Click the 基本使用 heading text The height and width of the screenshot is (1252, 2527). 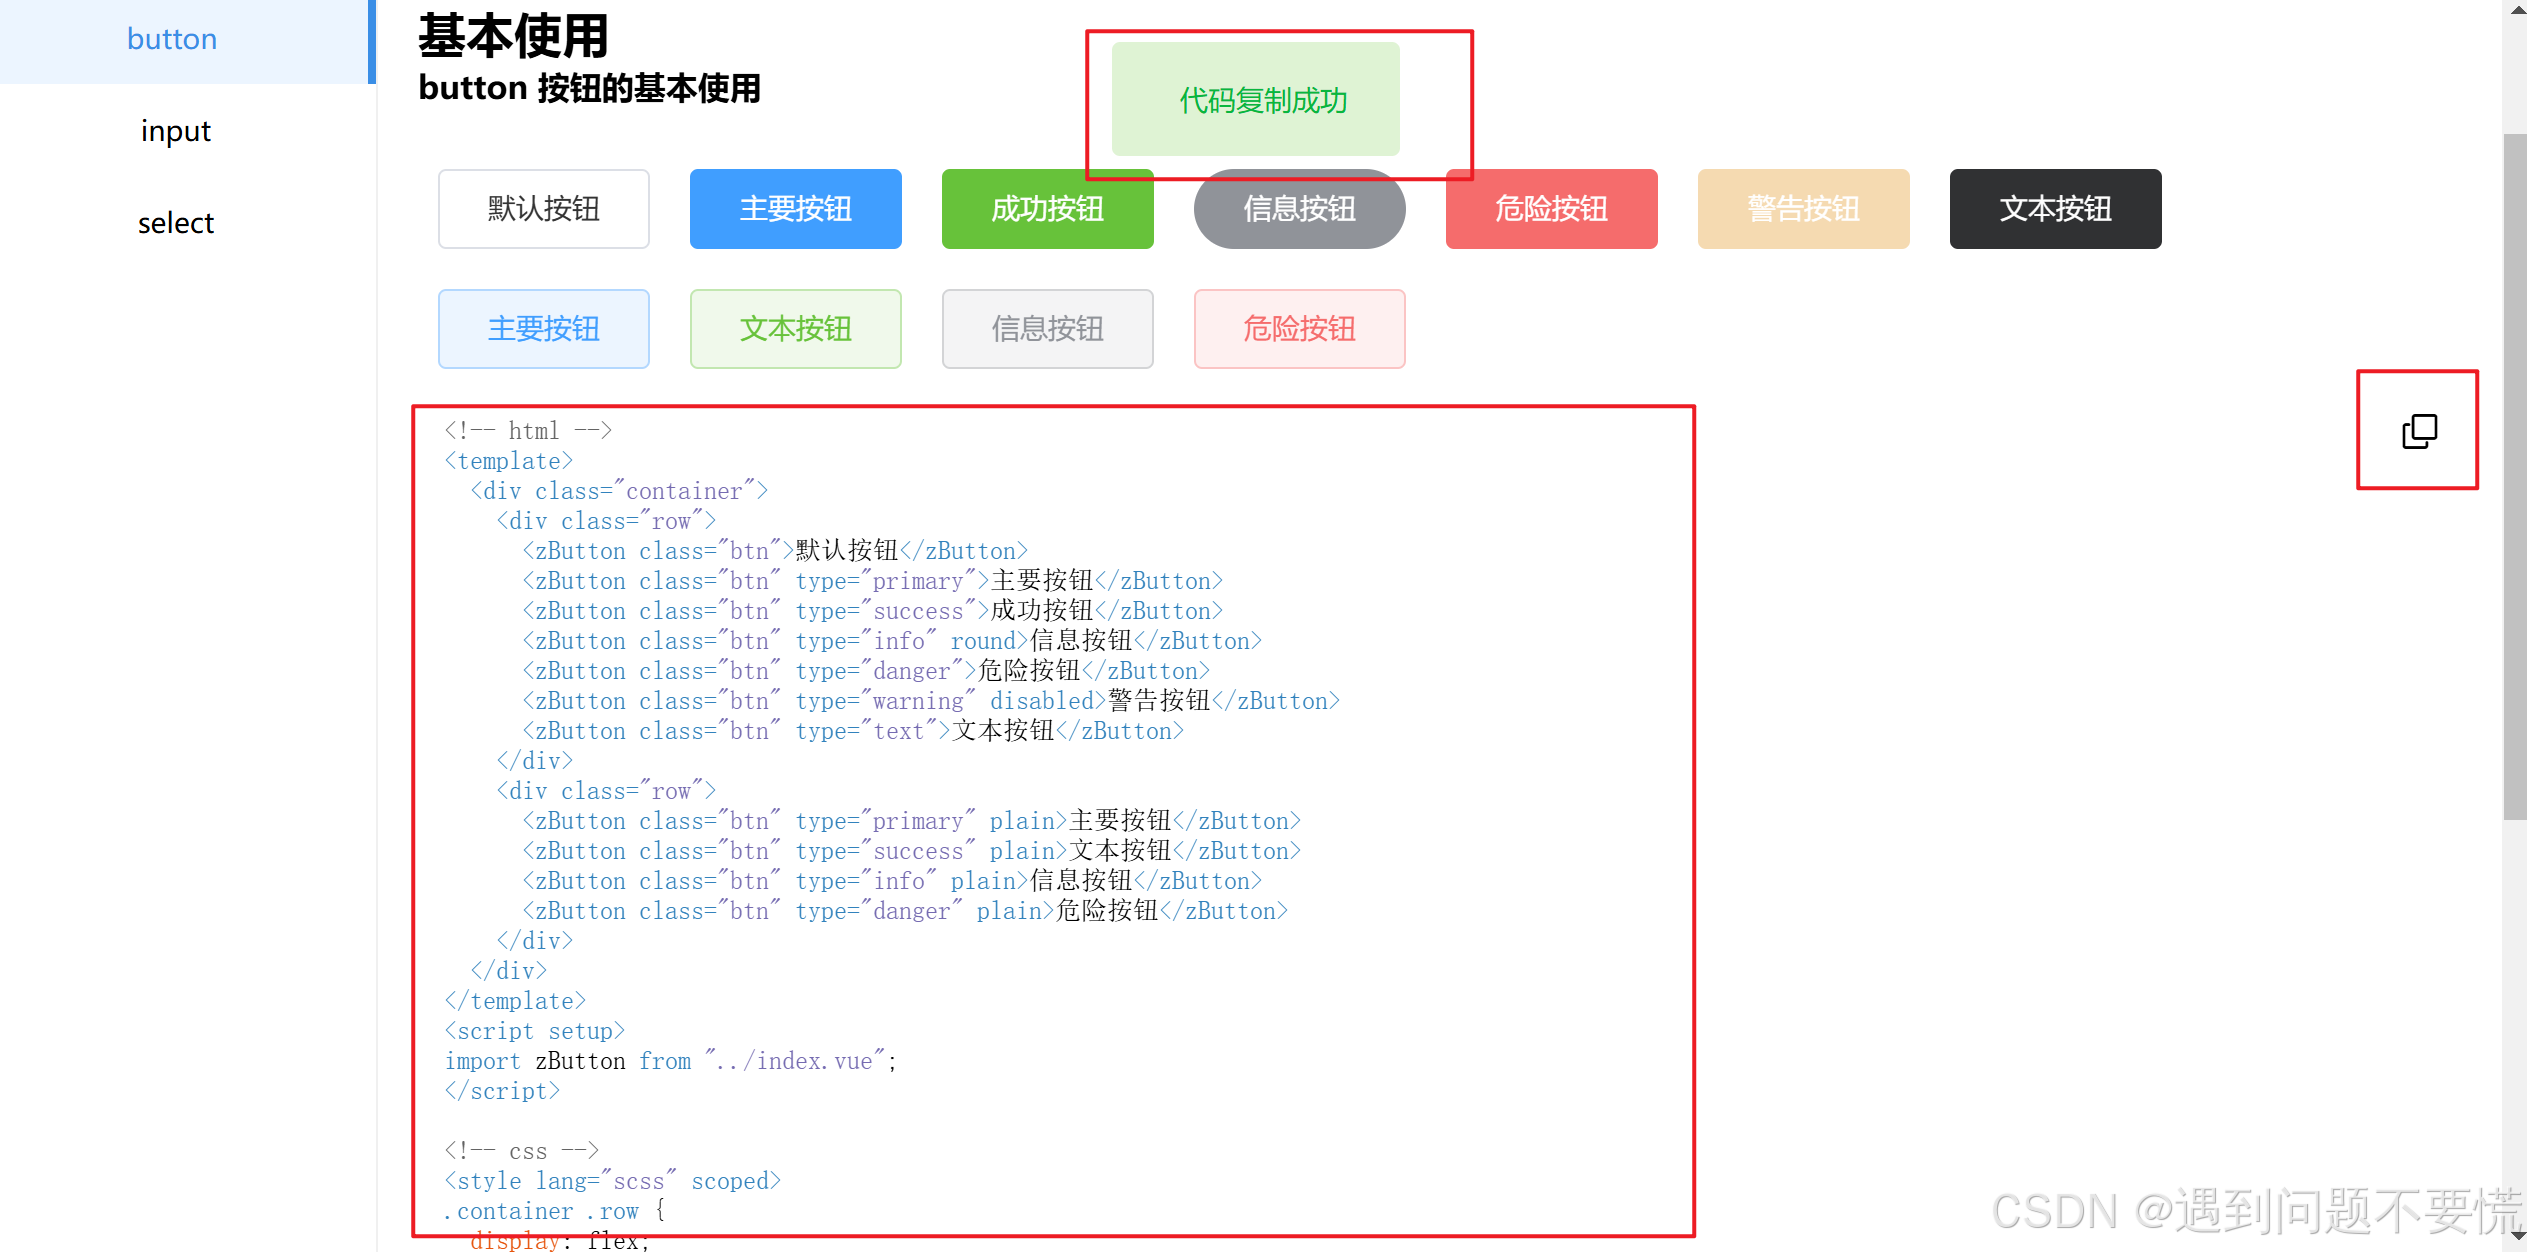513,37
